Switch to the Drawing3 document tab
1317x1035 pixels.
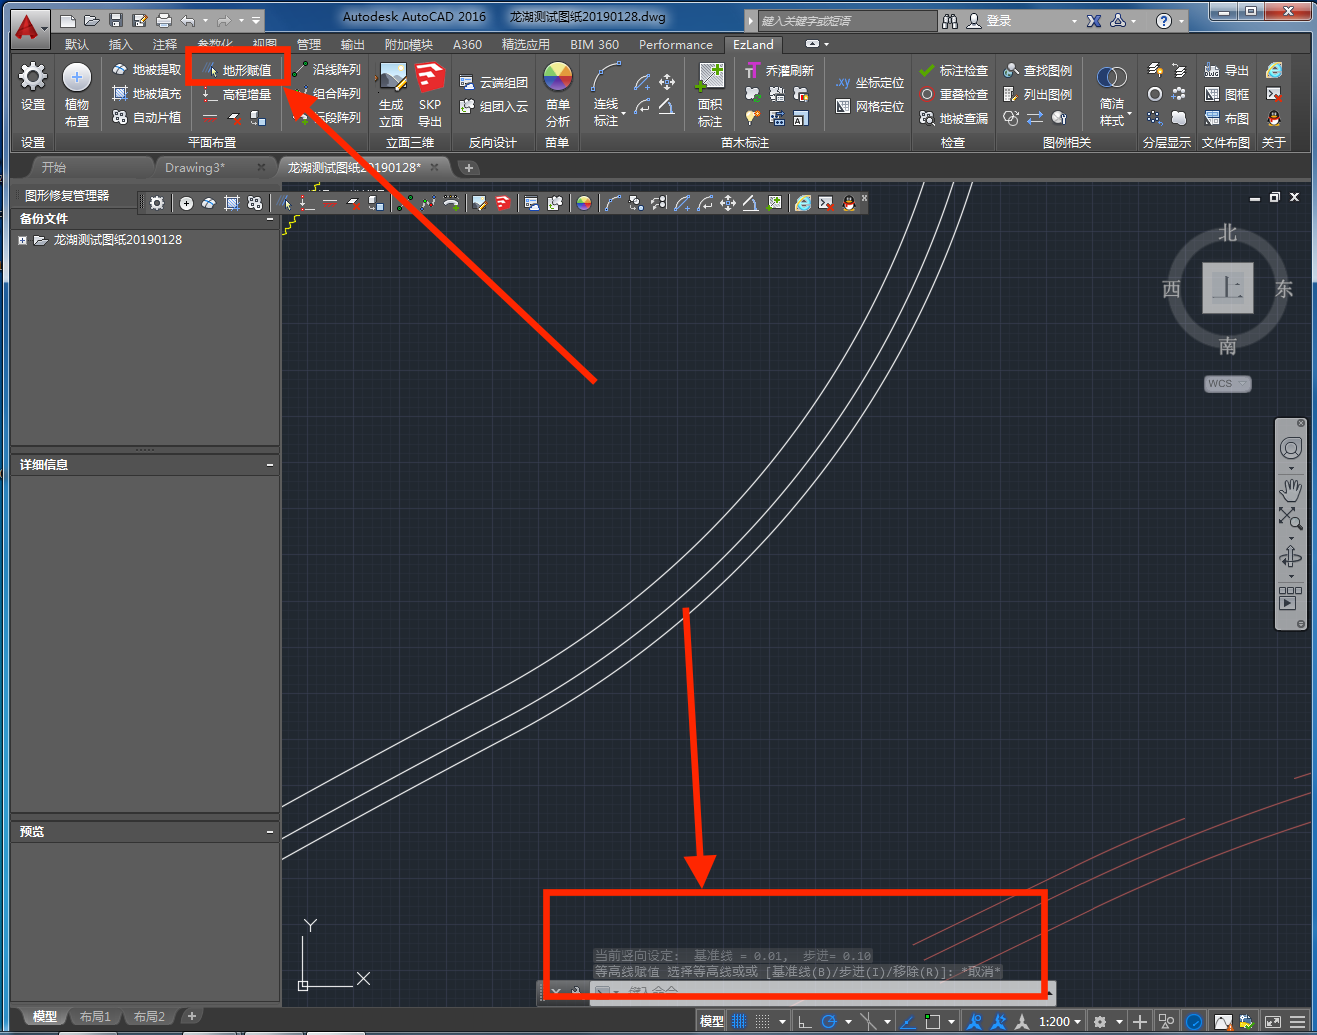(195, 167)
